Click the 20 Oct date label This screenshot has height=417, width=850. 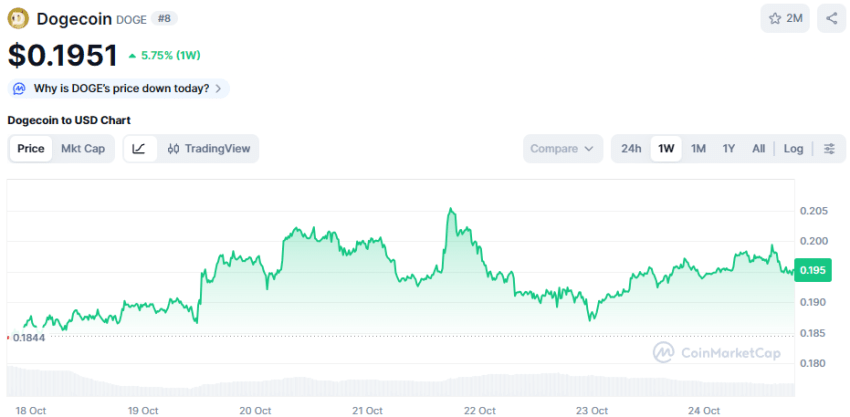(256, 410)
